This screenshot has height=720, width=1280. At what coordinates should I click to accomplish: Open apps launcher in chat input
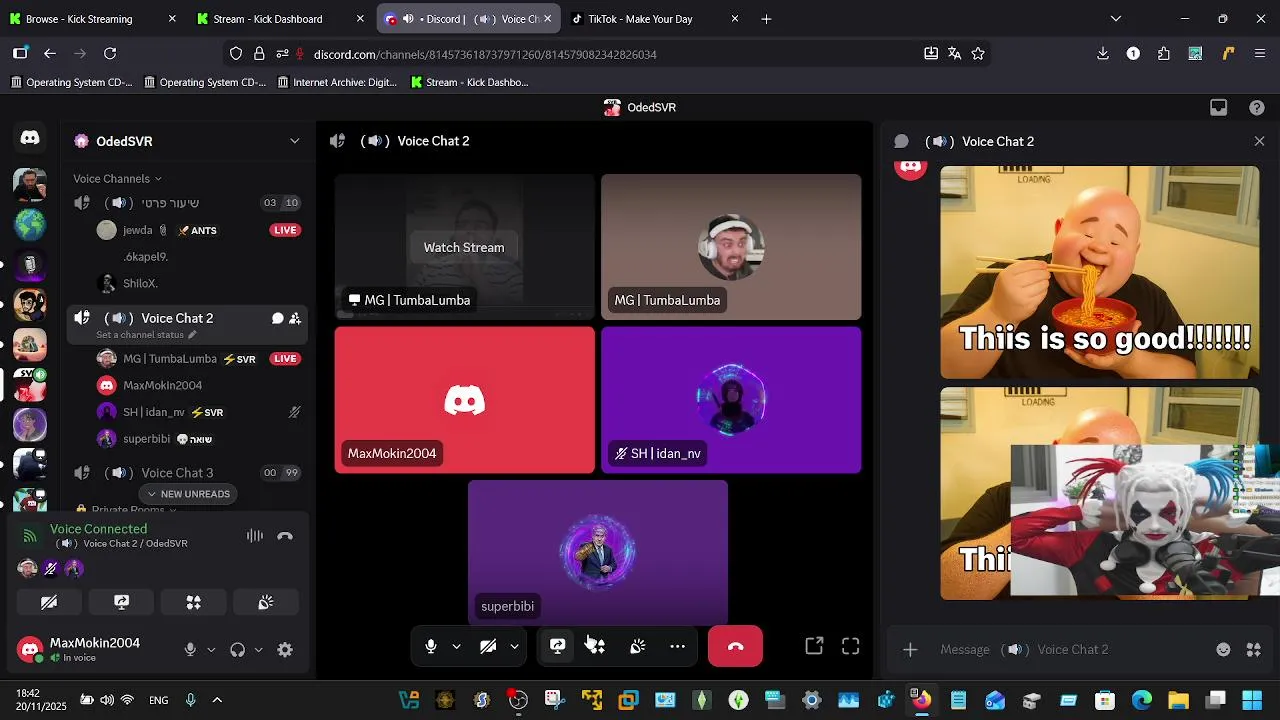pos(1253,649)
